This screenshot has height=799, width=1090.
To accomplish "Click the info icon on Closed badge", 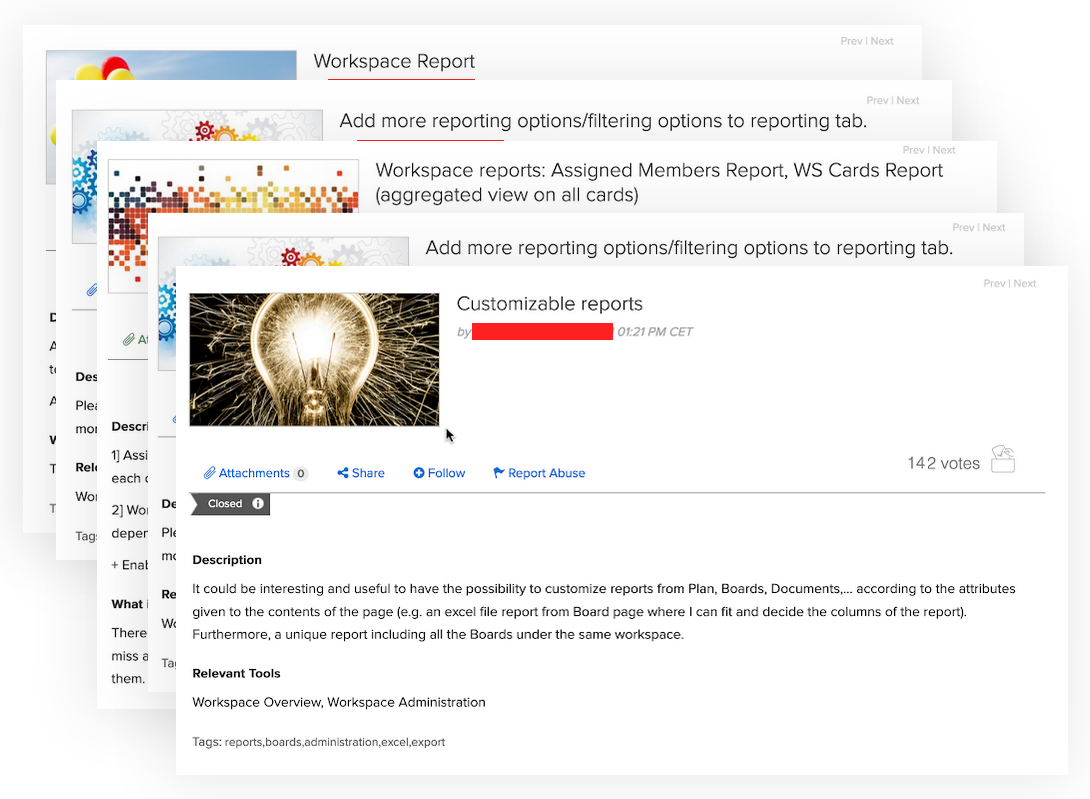I will (258, 504).
